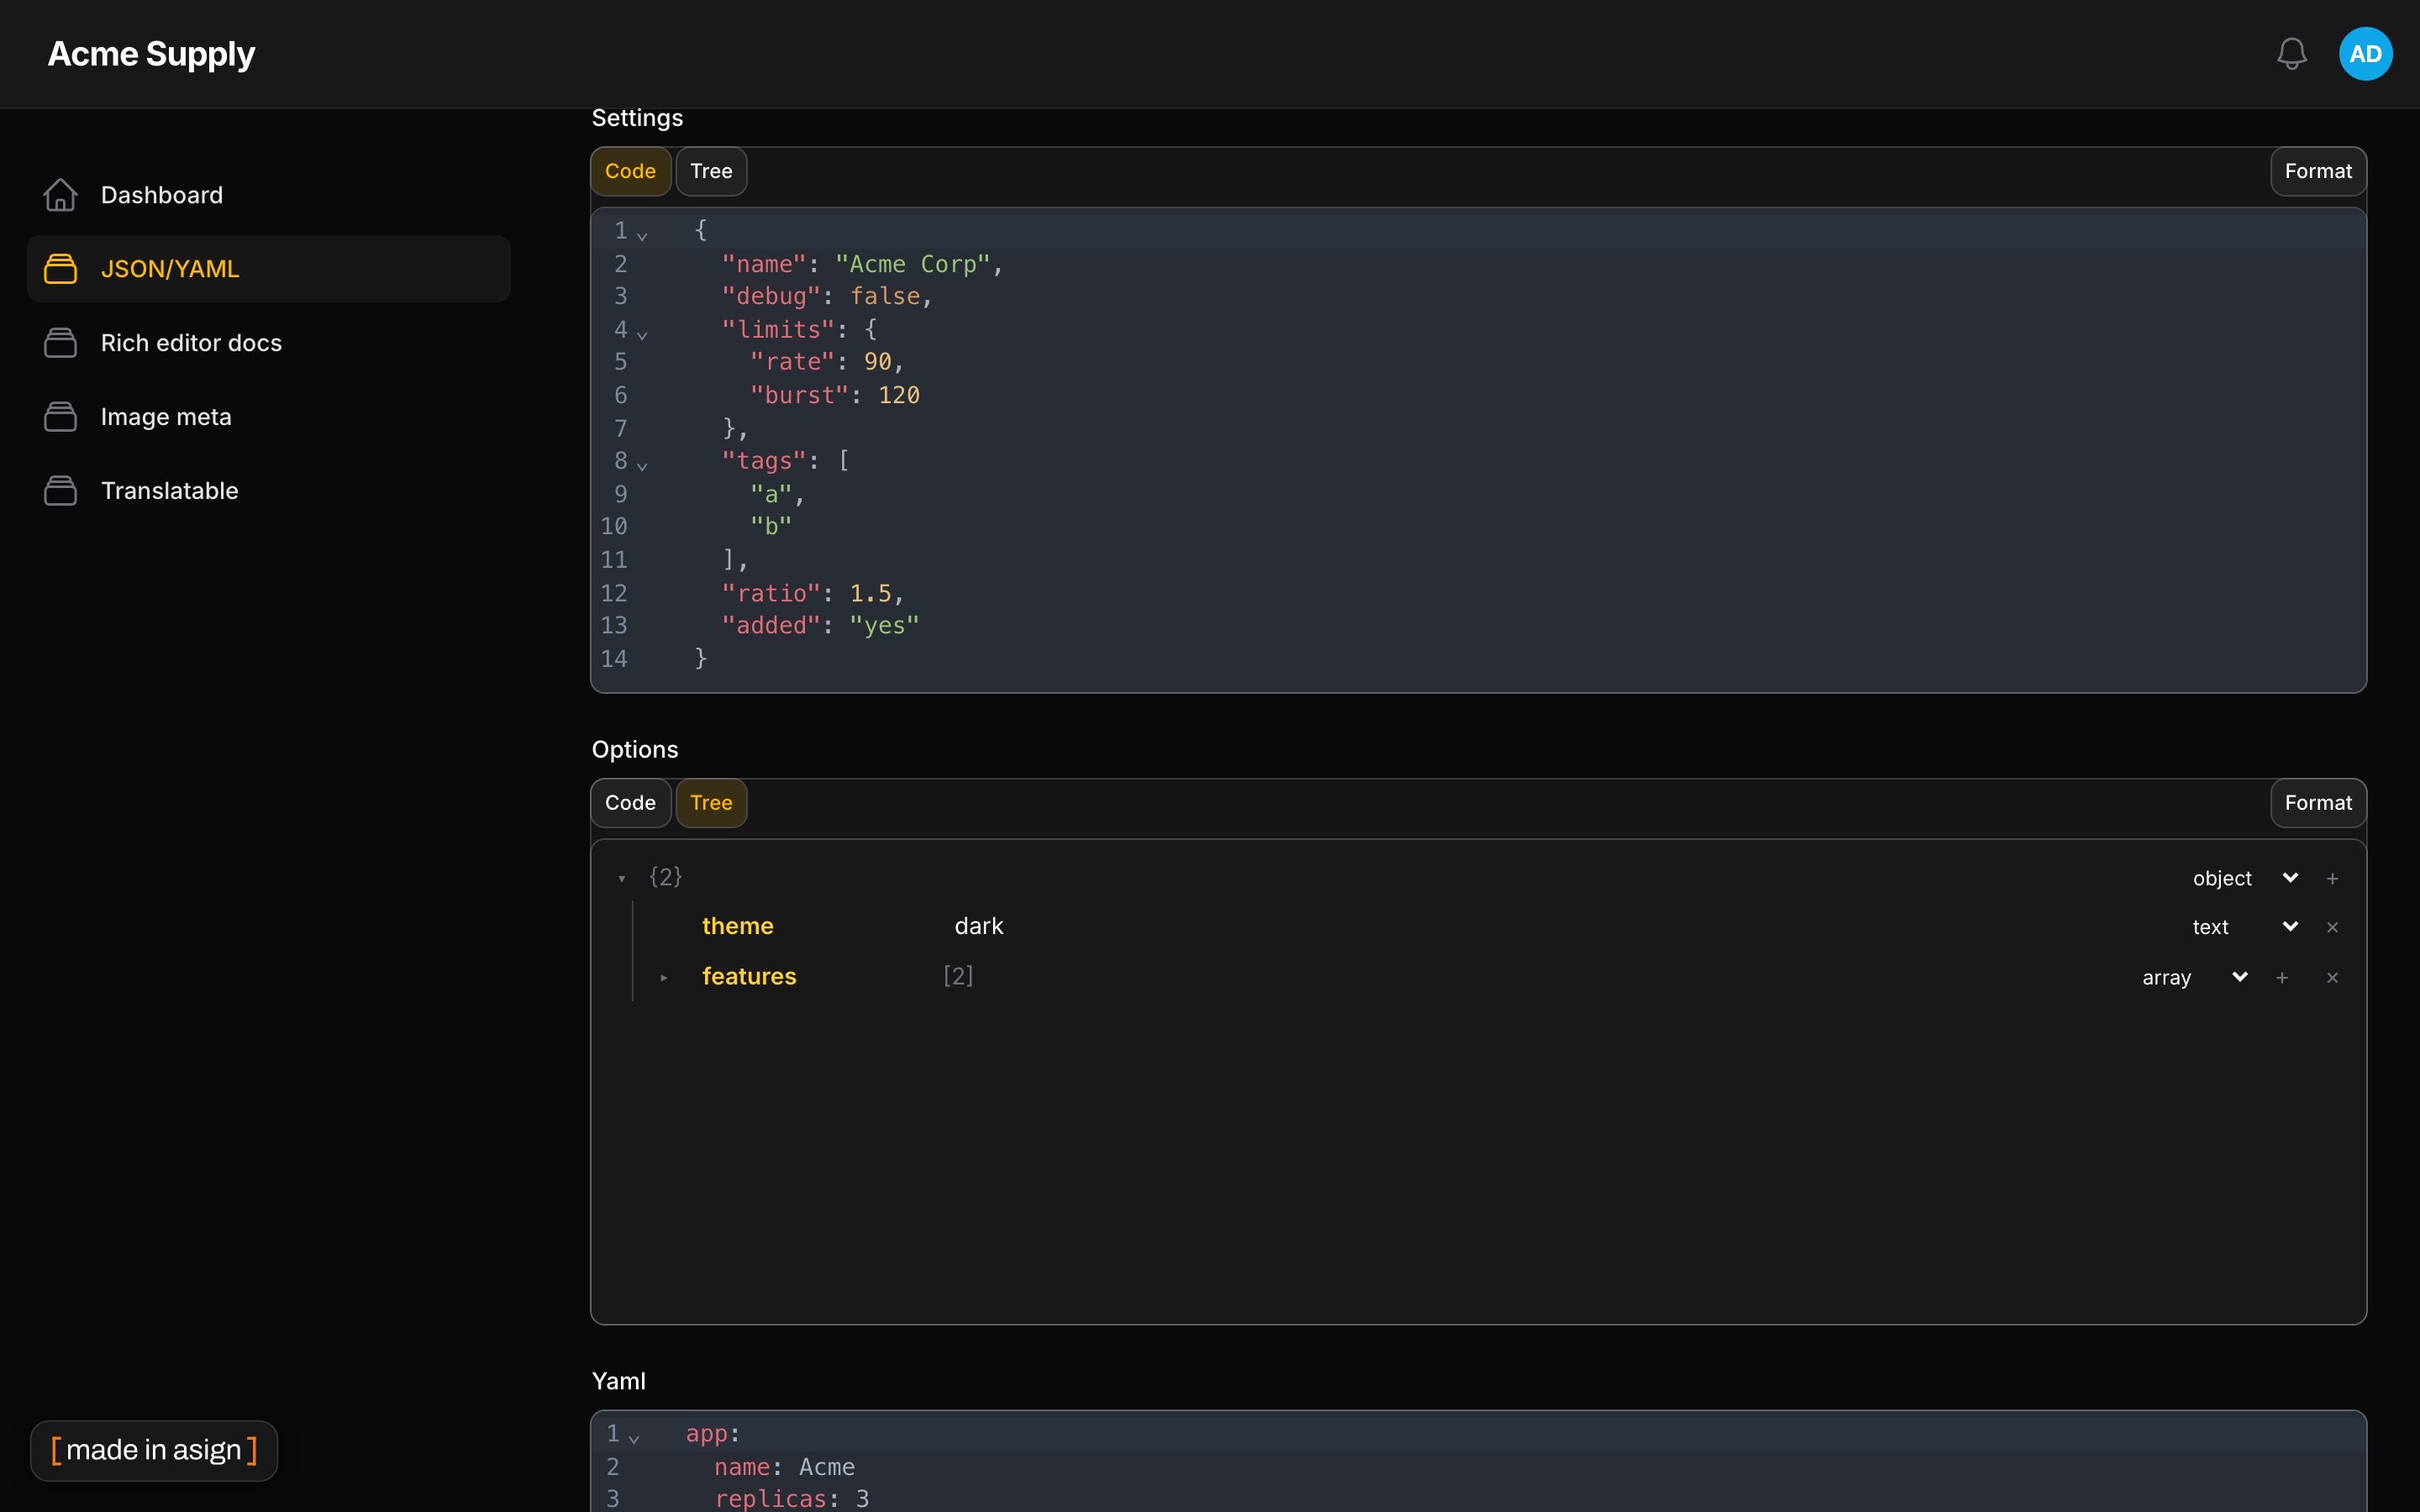Remove the features row
2420x1512 pixels.
pyautogui.click(x=2332, y=977)
